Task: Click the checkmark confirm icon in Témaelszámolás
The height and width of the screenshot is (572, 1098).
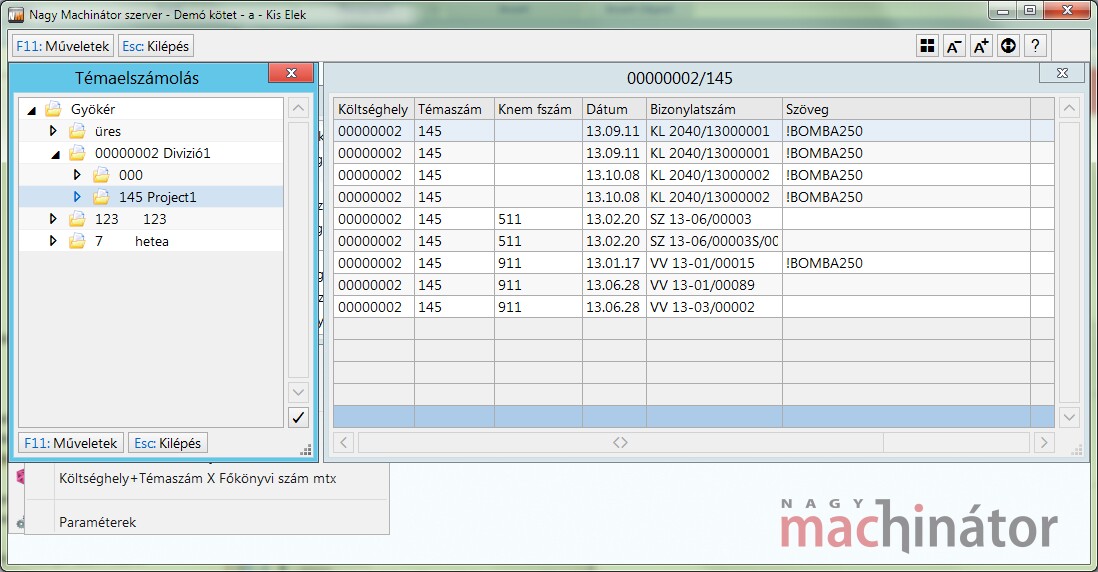Action: click(x=298, y=417)
